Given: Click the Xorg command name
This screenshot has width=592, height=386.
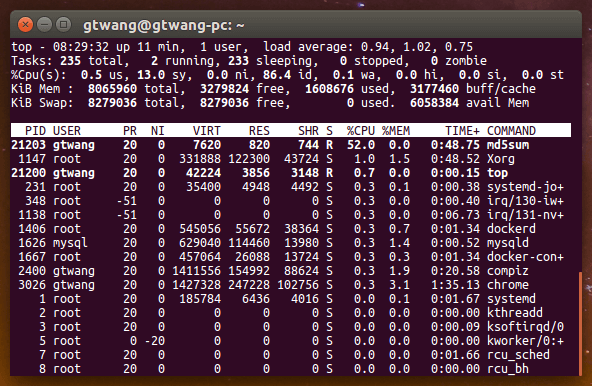Looking at the screenshot, I should [x=501, y=159].
